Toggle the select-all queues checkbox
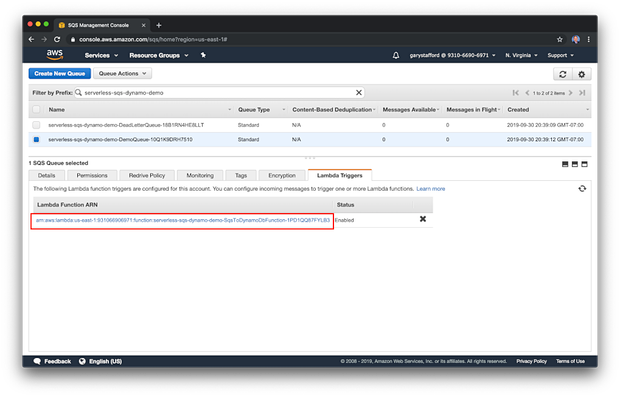 click(x=36, y=110)
